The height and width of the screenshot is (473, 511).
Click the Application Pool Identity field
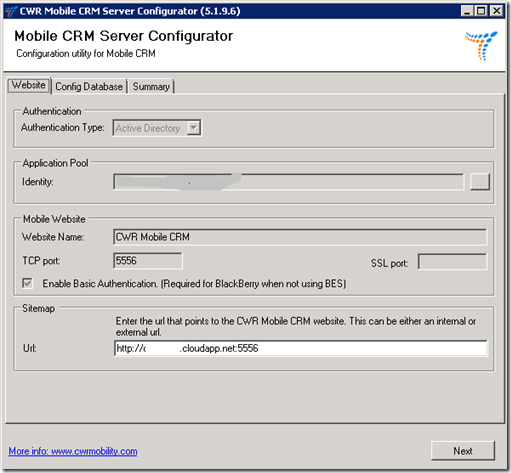[288, 182]
